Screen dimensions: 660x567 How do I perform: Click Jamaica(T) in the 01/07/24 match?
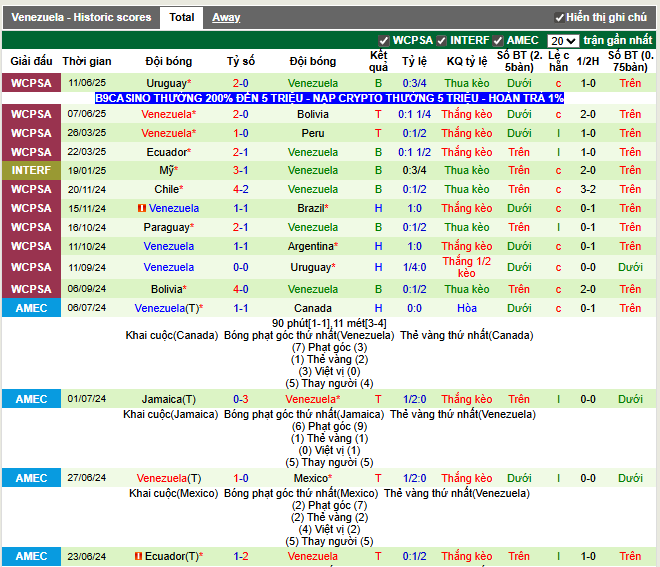169,399
